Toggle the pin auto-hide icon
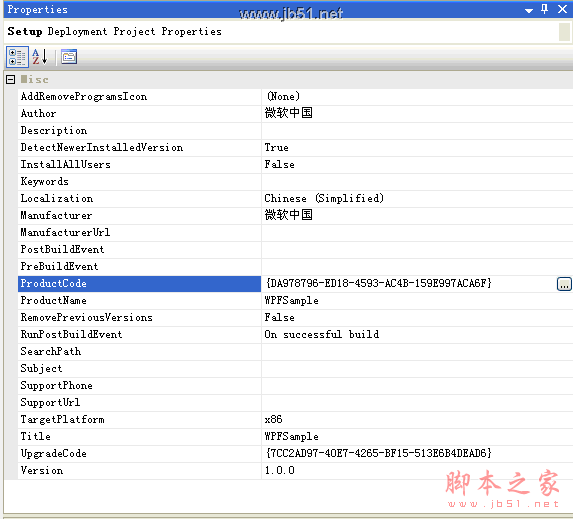 tap(545, 9)
